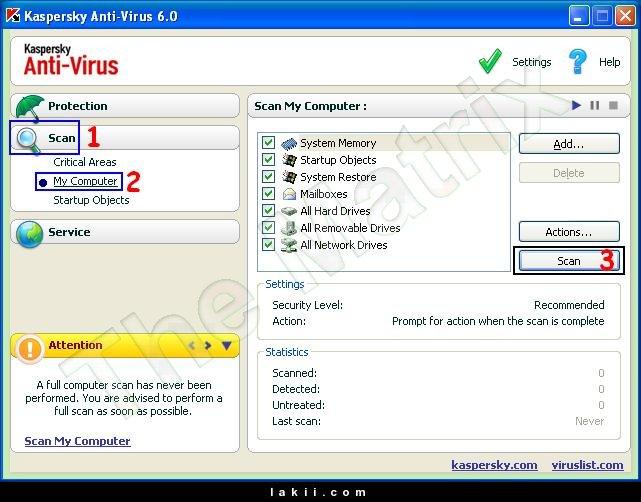Viewport: 641px width, 502px height.
Task: Close the Kaspersky Anti-Virus window
Action: [x=625, y=16]
